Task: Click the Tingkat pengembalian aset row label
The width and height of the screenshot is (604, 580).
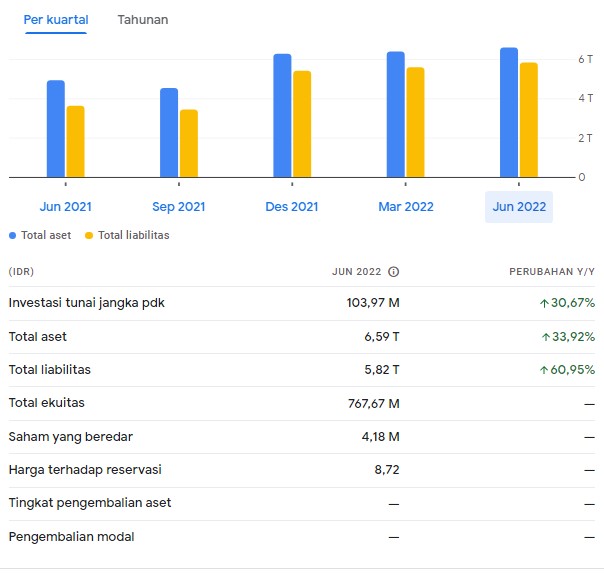Action: coord(90,503)
